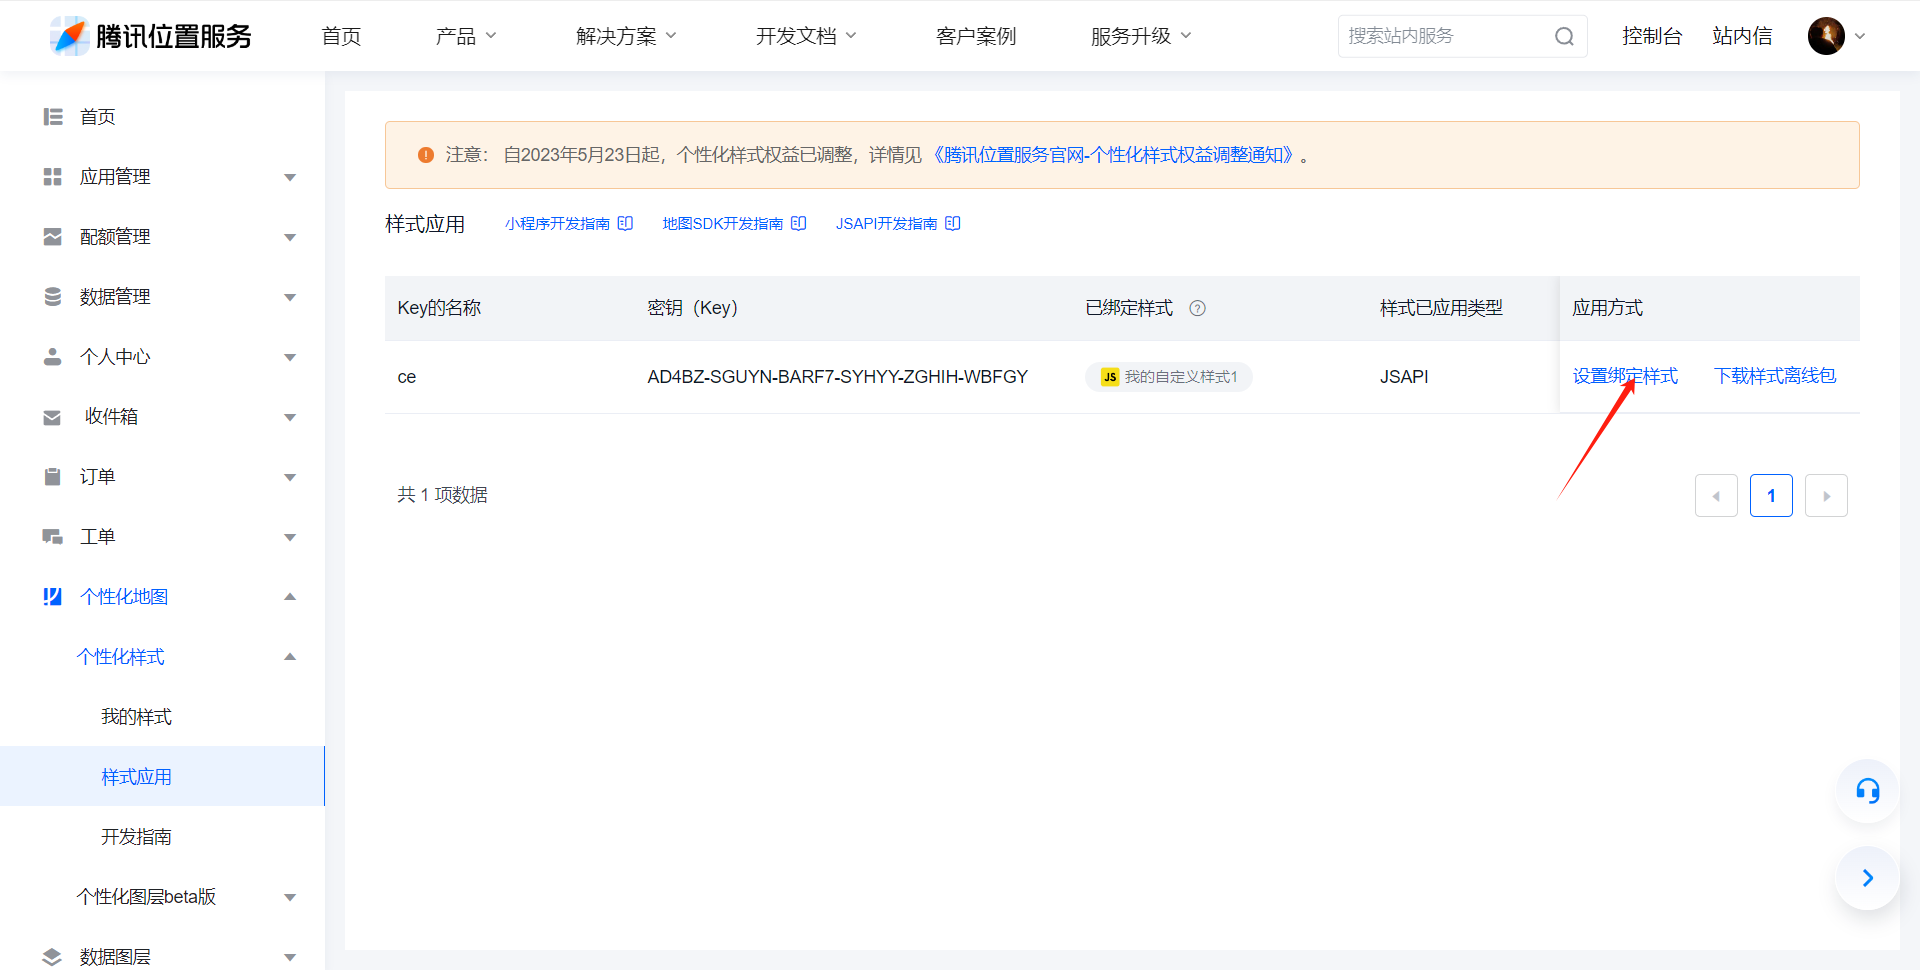Select page 1 in pagination
The height and width of the screenshot is (970, 1920).
pyautogui.click(x=1771, y=496)
